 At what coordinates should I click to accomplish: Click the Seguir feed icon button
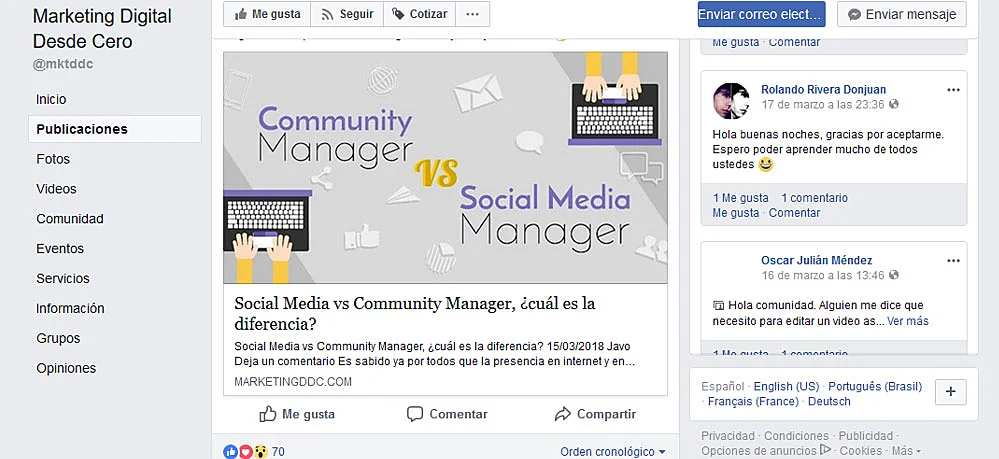(x=347, y=14)
